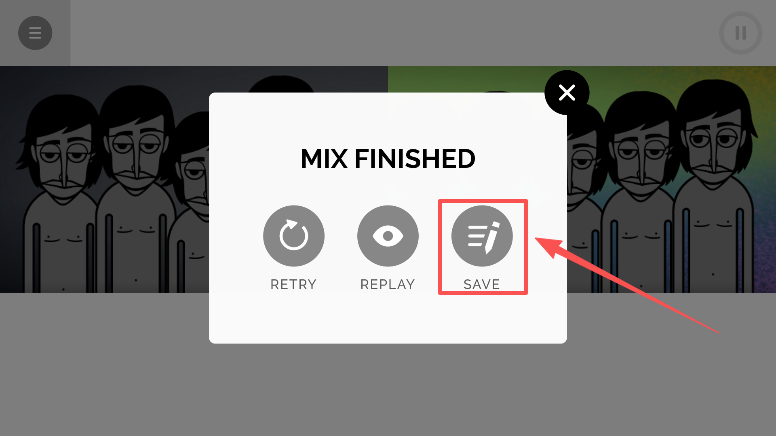Click the Replay eye icon
Image resolution: width=776 pixels, height=436 pixels.
388,236
